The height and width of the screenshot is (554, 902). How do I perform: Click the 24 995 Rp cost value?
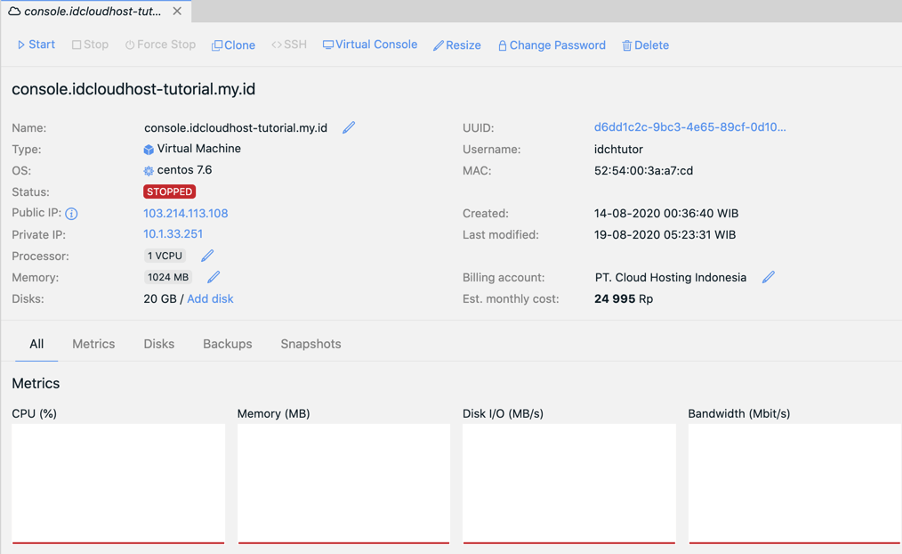coord(624,299)
